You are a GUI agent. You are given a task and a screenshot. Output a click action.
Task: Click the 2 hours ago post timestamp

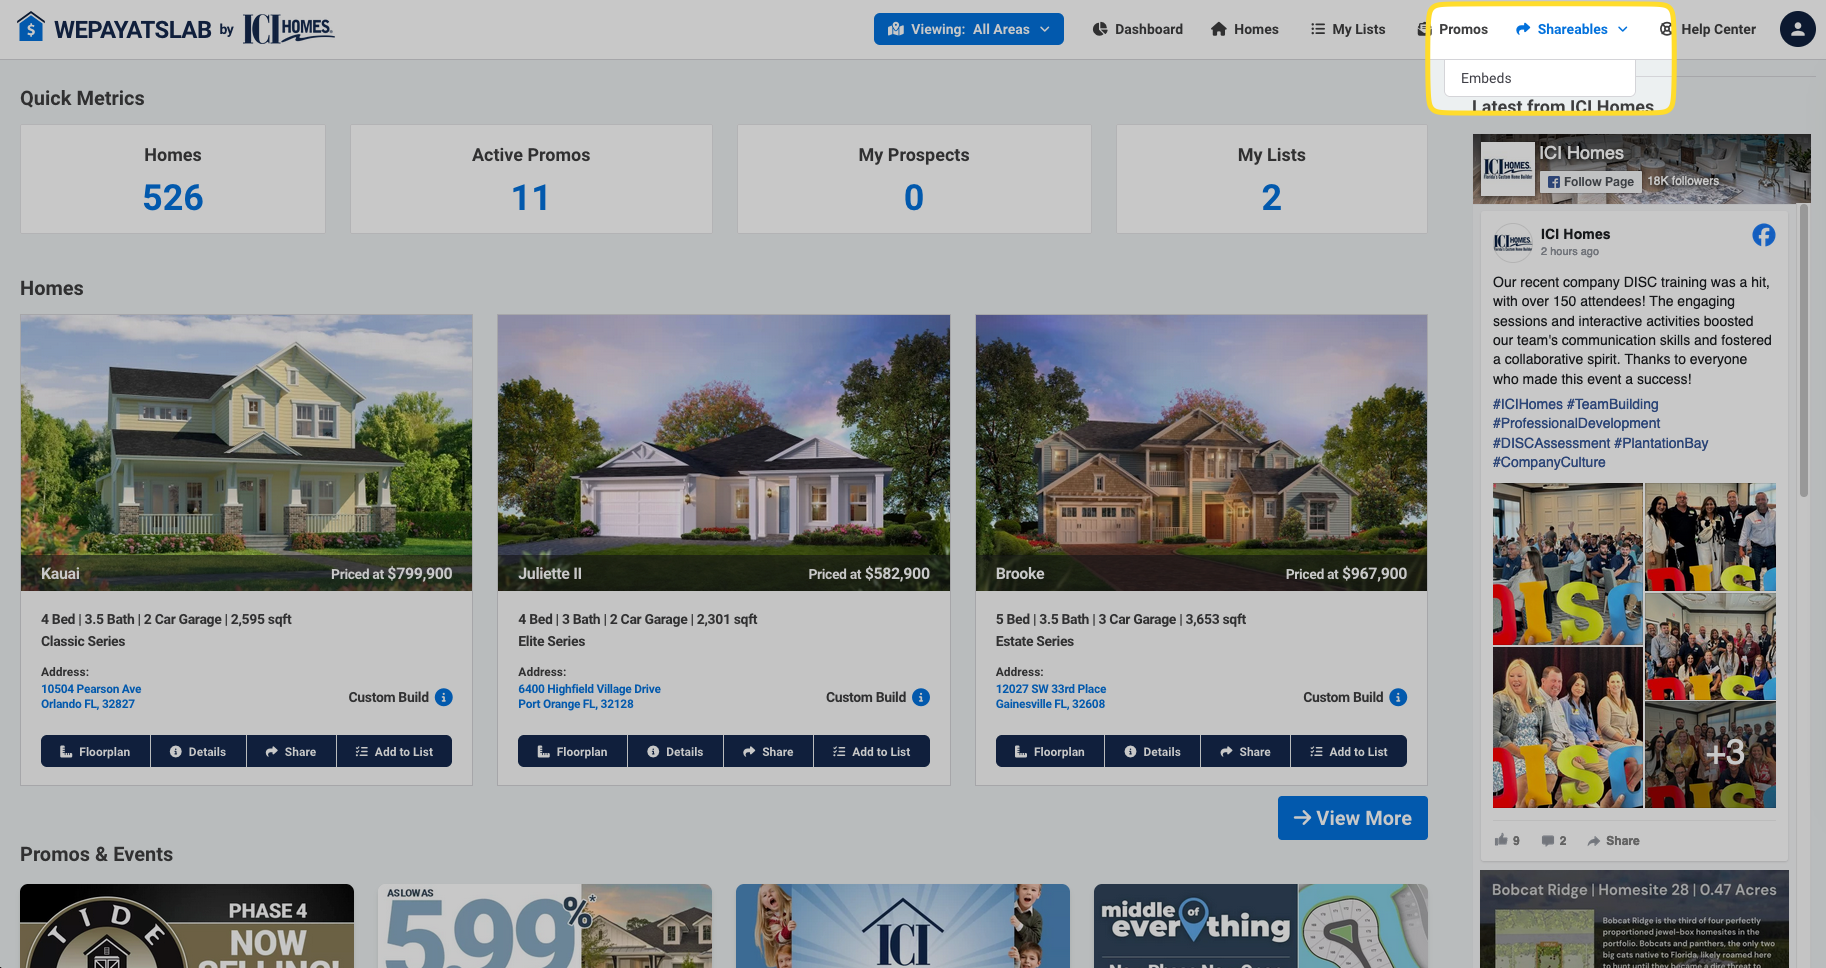tap(1569, 251)
